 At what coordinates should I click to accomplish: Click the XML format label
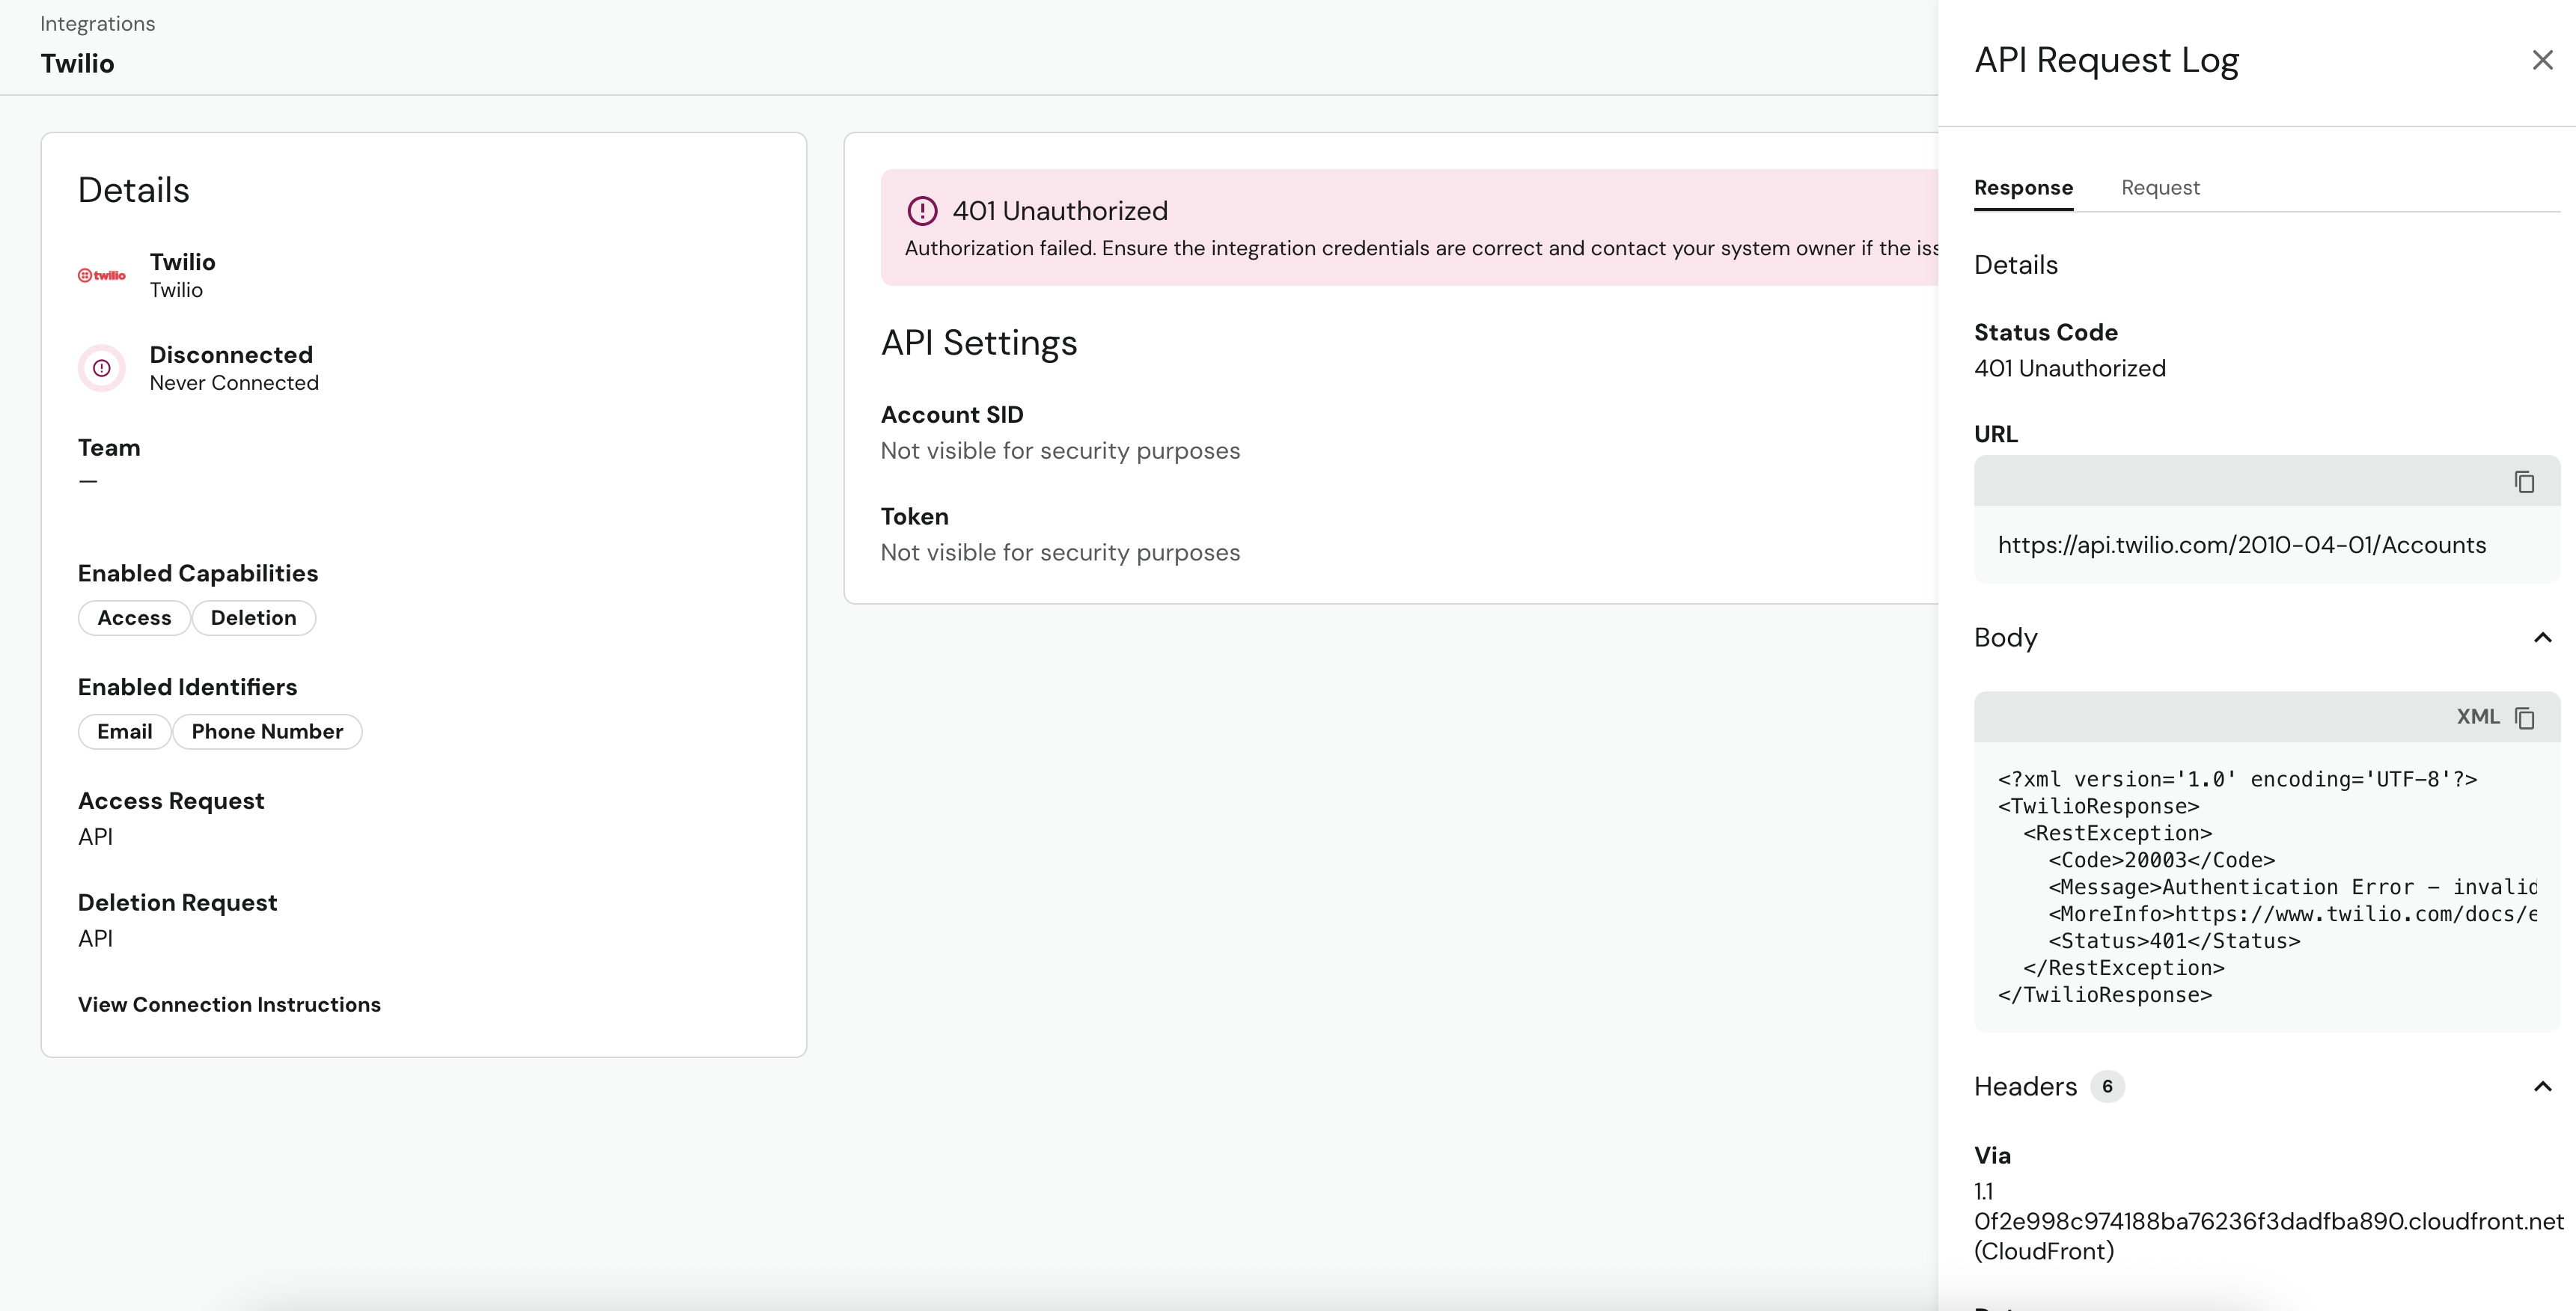click(2478, 717)
